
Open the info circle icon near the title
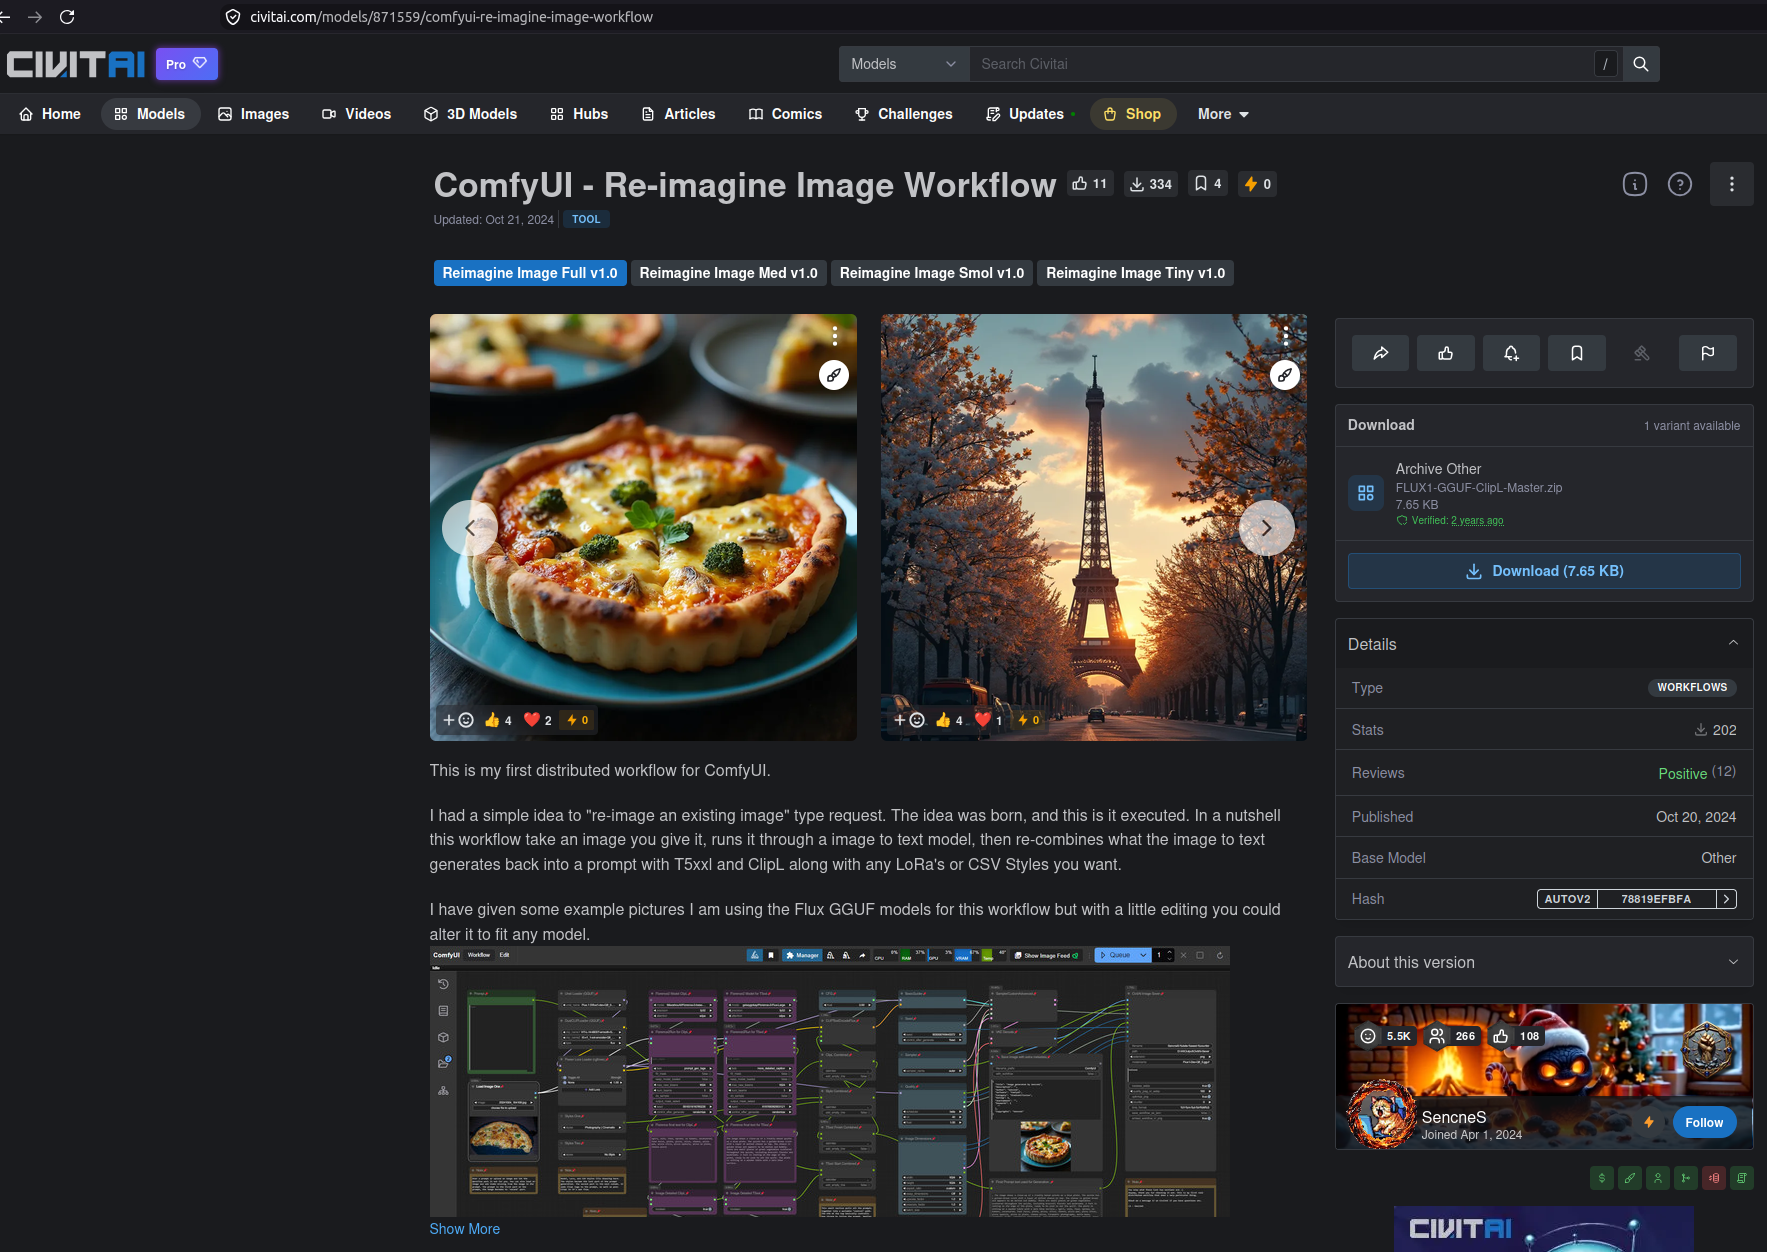point(1635,184)
